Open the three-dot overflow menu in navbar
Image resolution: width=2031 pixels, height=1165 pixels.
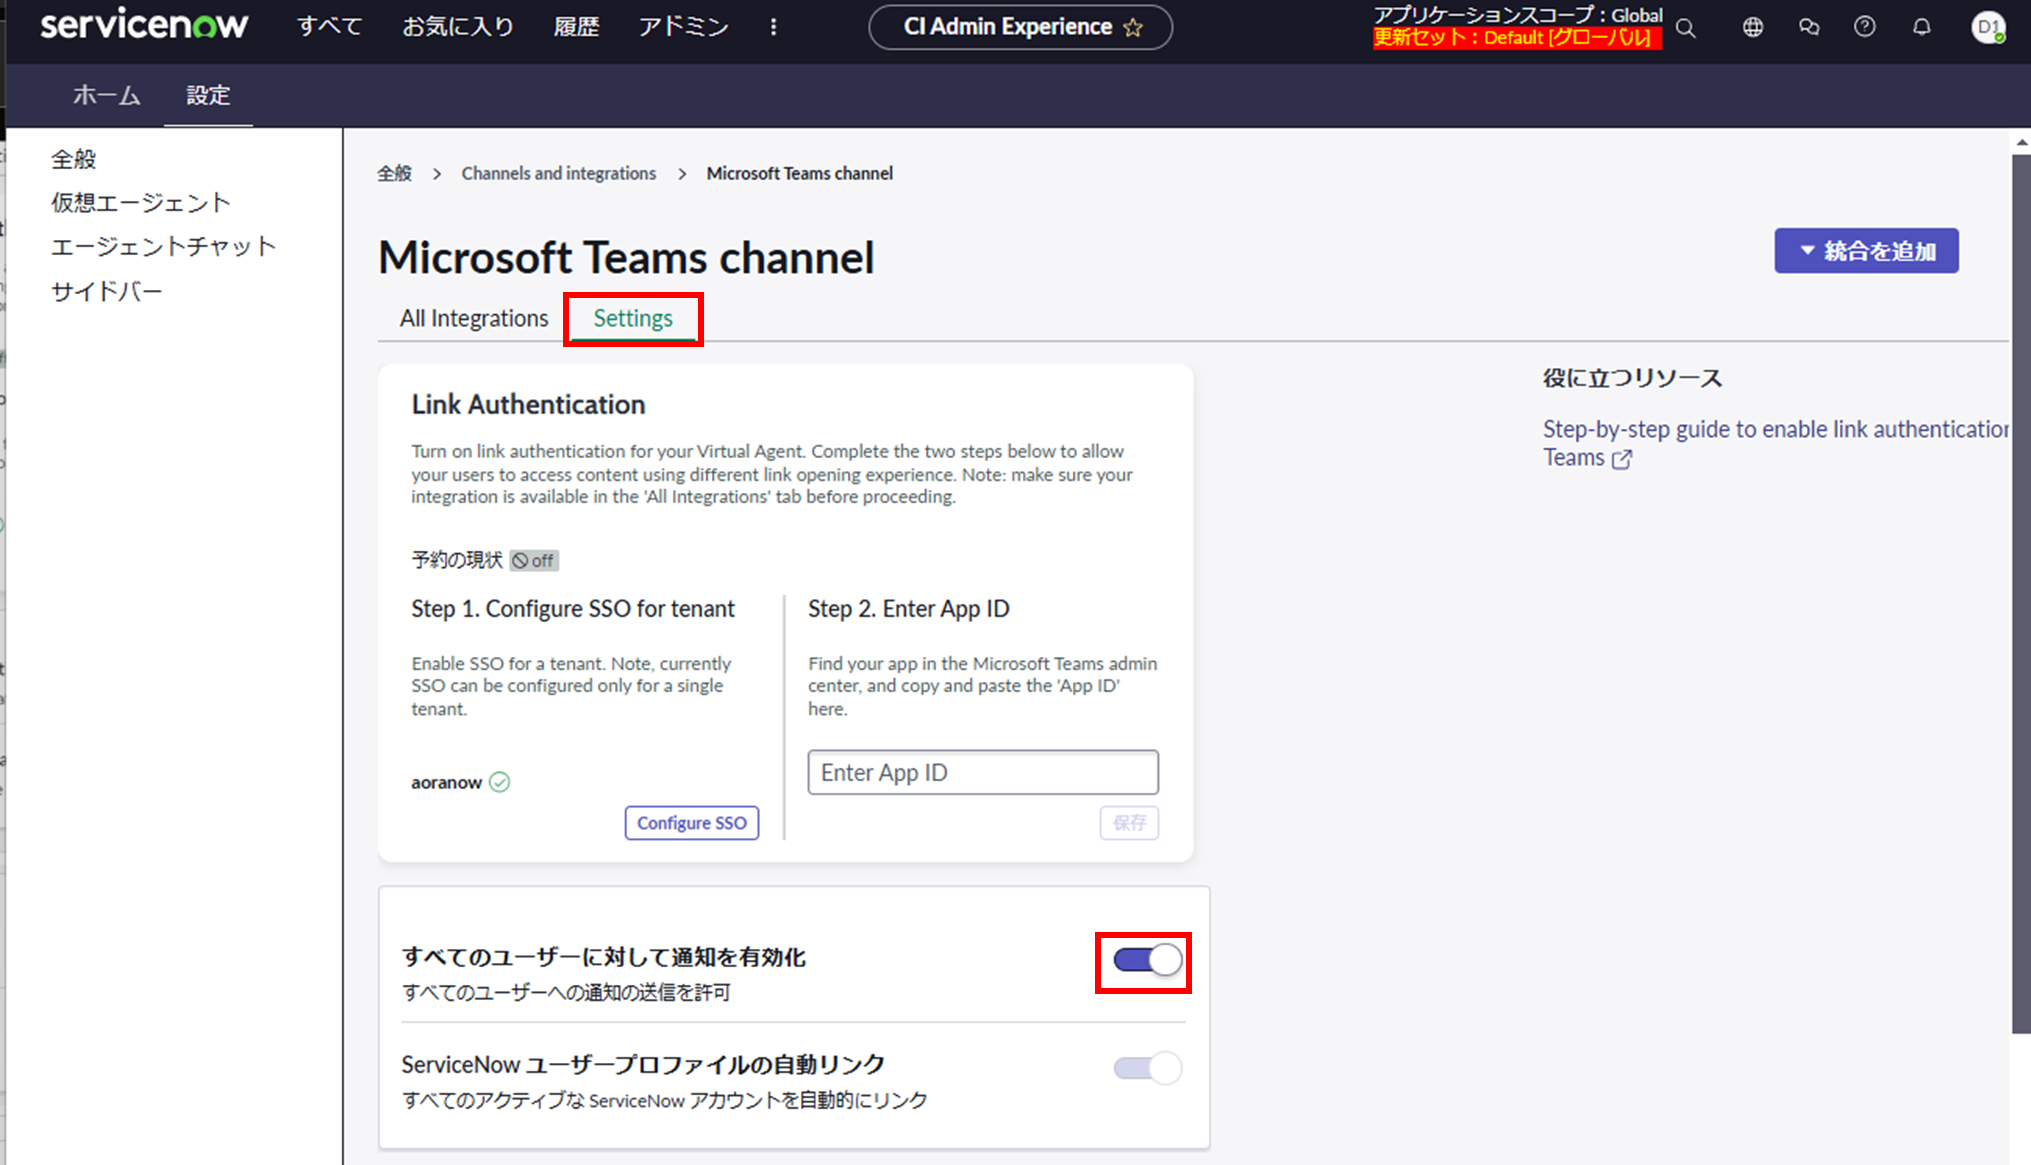pyautogui.click(x=774, y=27)
